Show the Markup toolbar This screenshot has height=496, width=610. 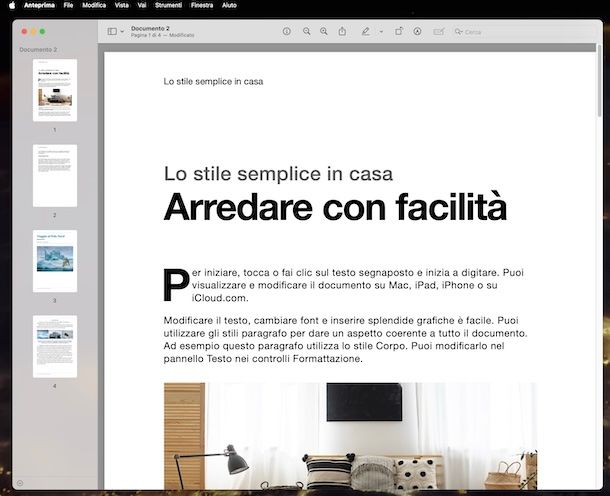pyautogui.click(x=417, y=32)
